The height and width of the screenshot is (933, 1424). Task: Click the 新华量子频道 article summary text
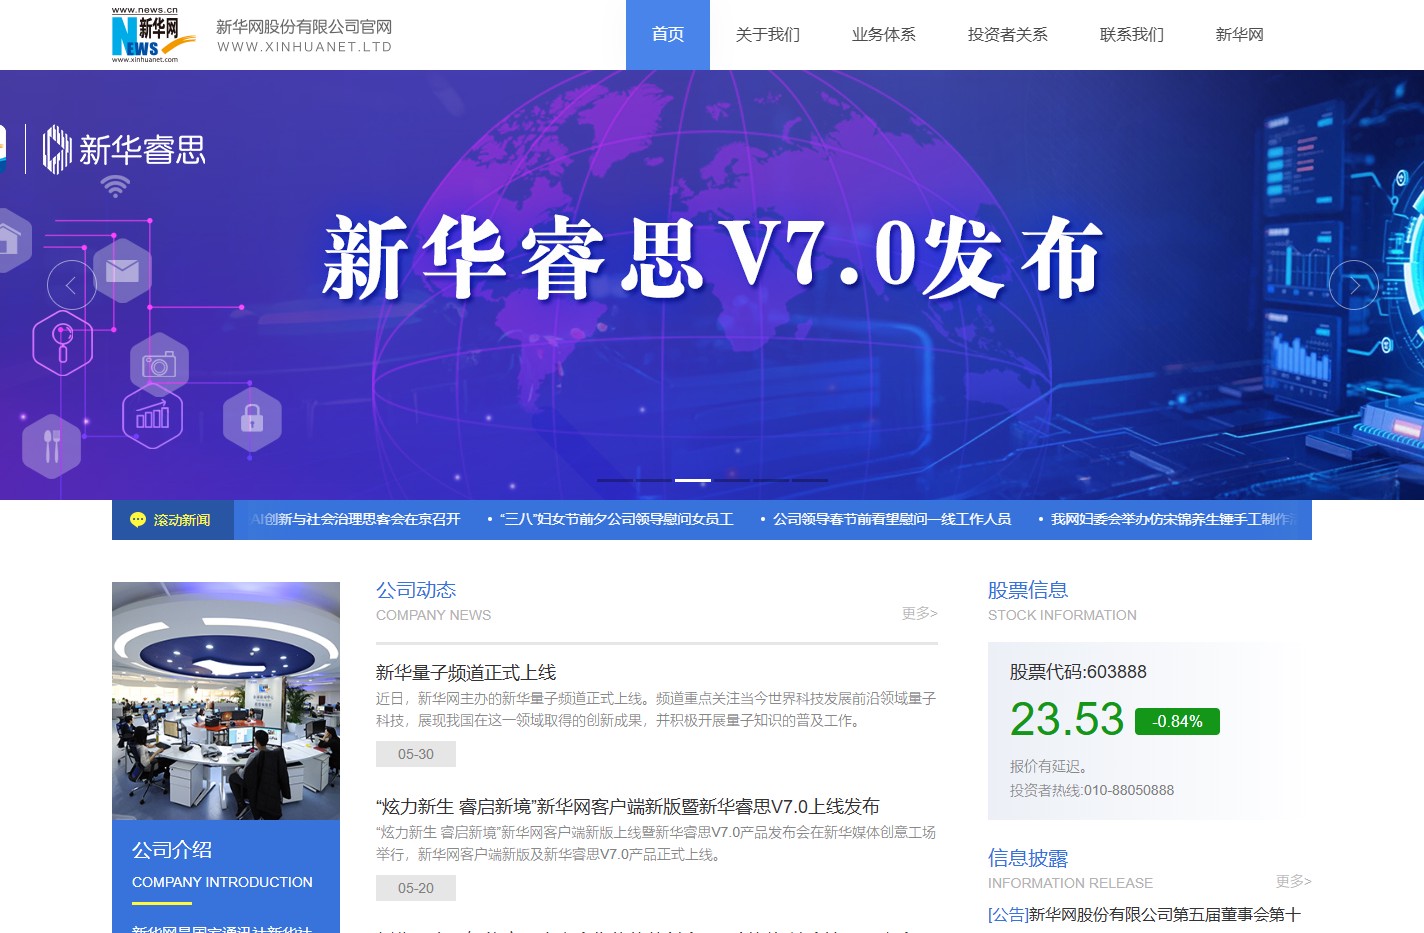[x=656, y=709]
